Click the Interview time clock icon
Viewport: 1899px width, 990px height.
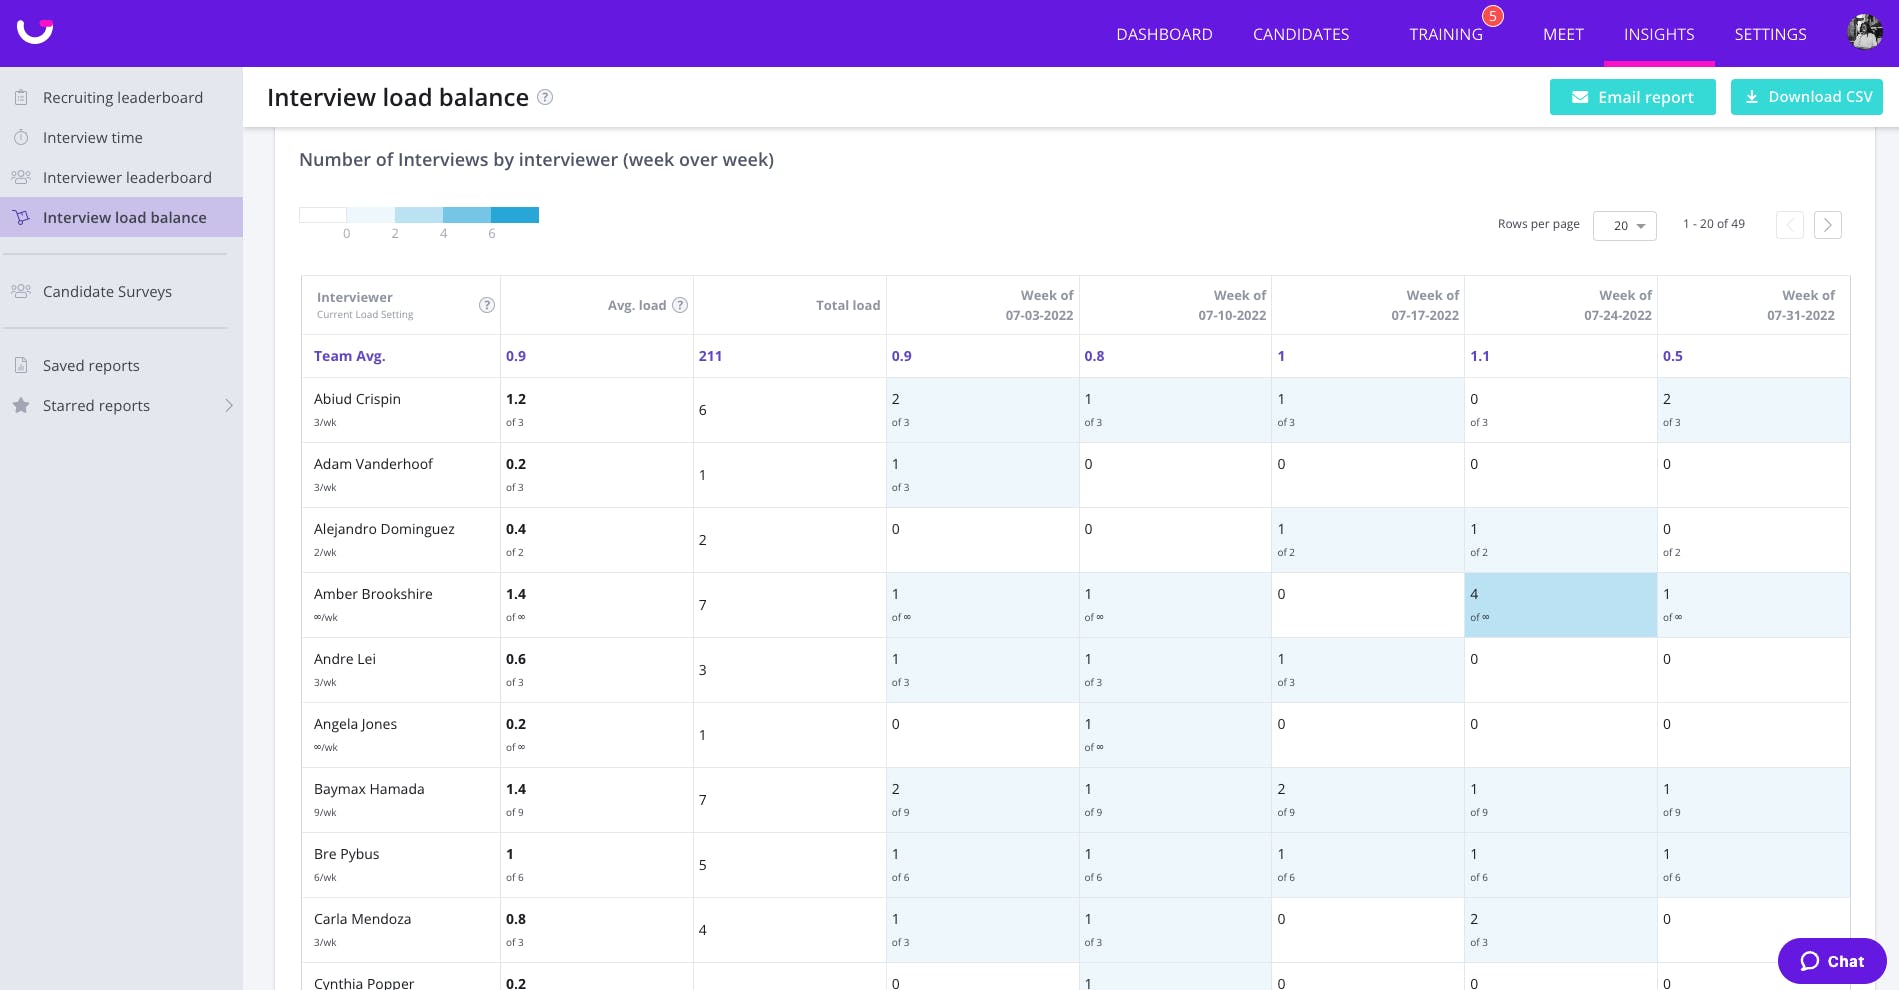tap(21, 137)
